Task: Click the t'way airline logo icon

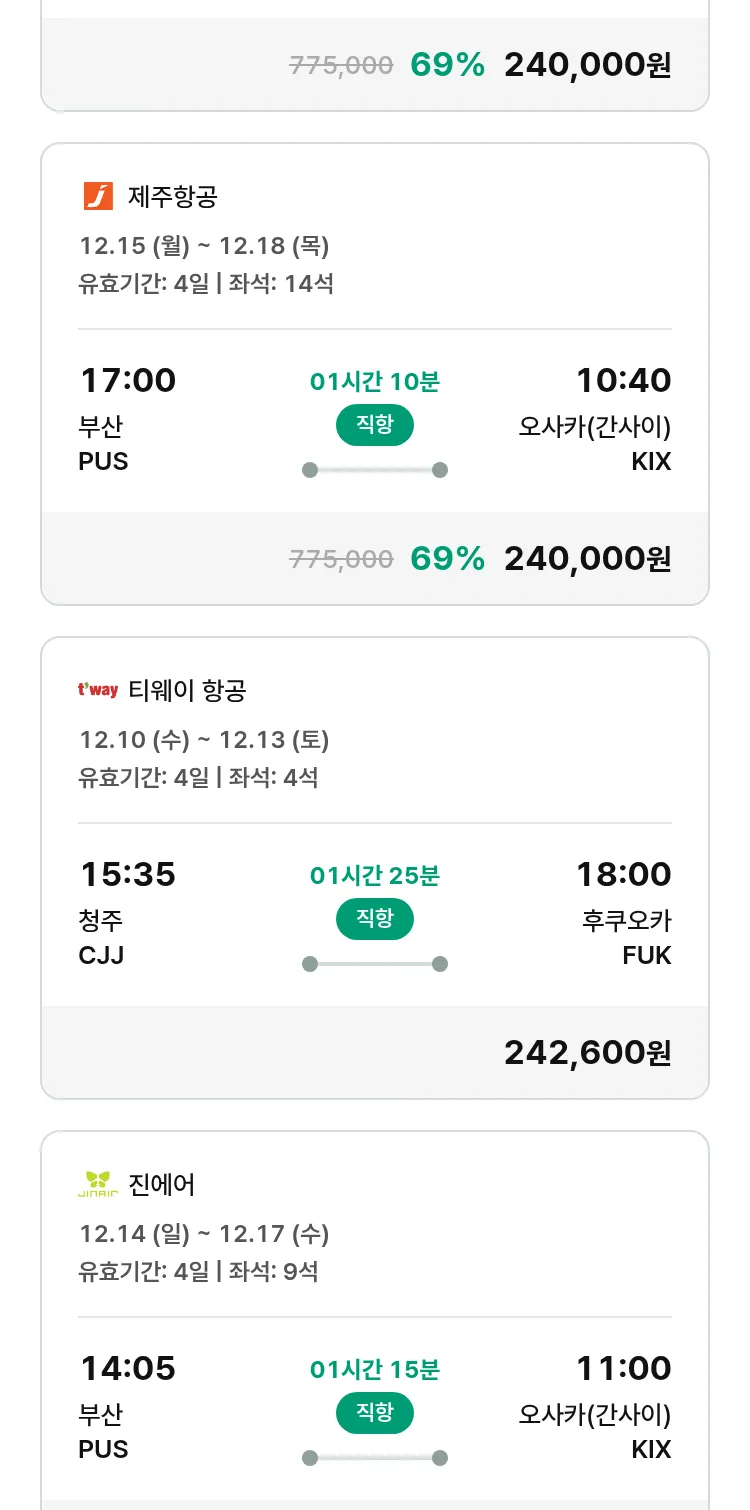Action: tap(98, 690)
